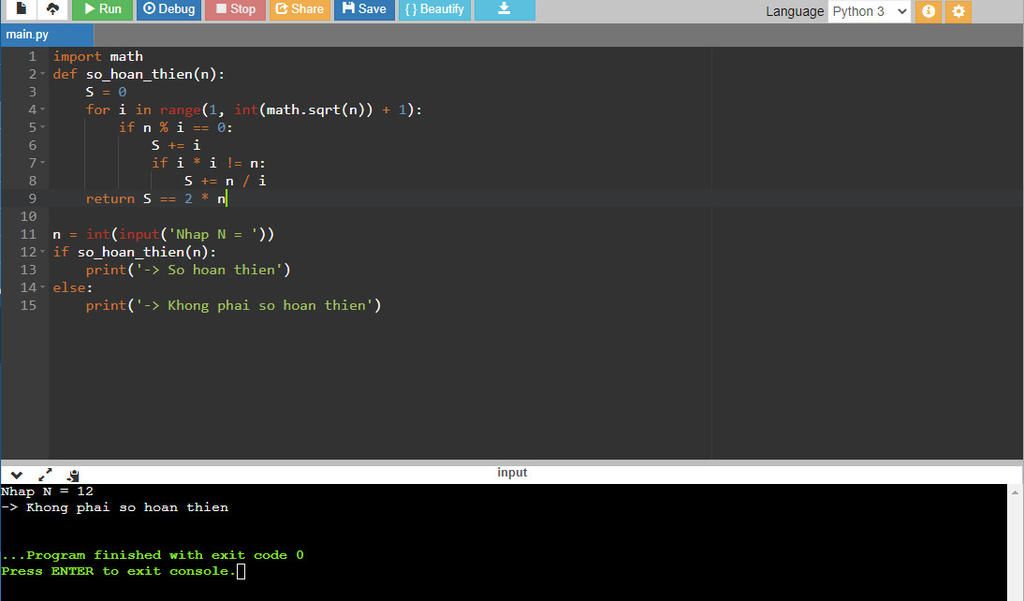The width and height of the screenshot is (1024, 601).
Task: Click line number 15 in the gutter
Action: click(x=28, y=305)
